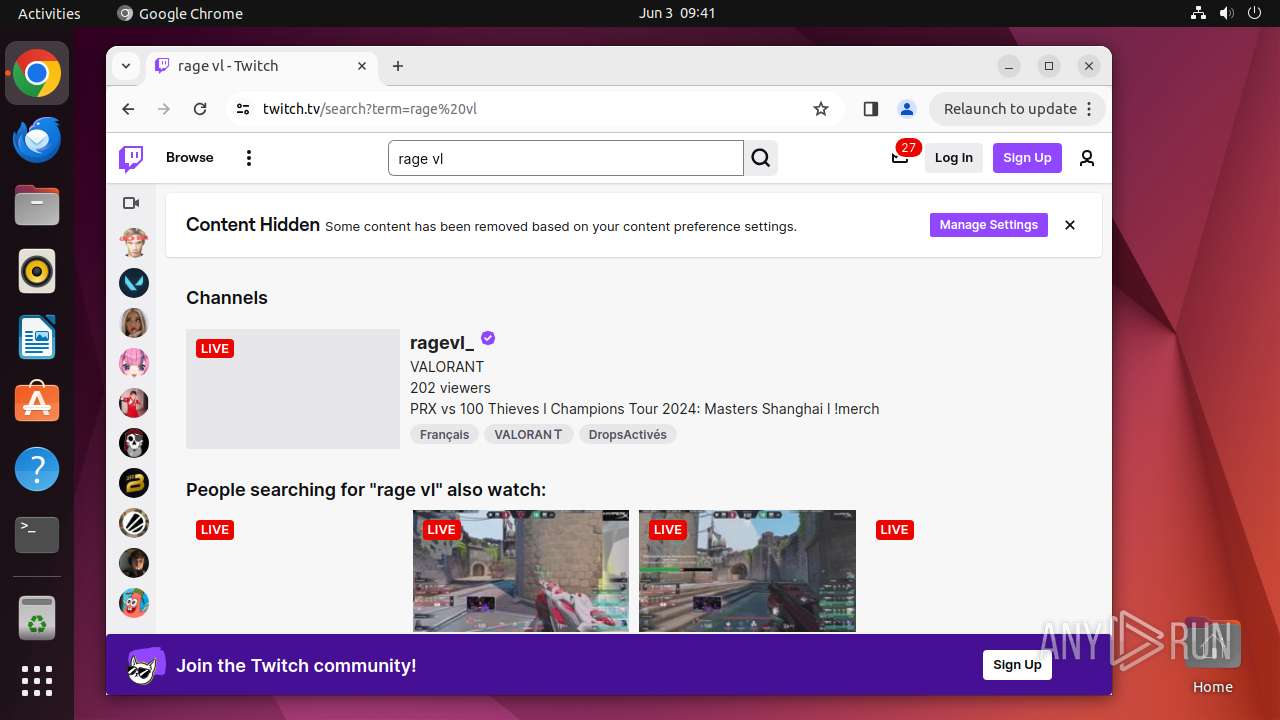Click Sign Up in bottom community banner
Image resolution: width=1280 pixels, height=720 pixels.
coord(1017,665)
